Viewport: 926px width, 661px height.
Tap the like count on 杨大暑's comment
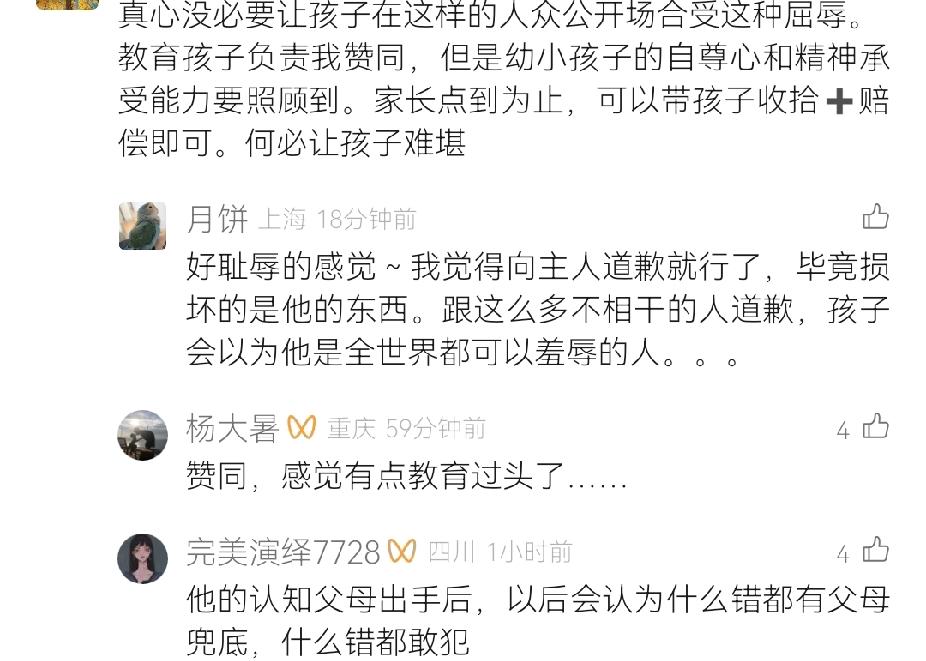tap(843, 430)
